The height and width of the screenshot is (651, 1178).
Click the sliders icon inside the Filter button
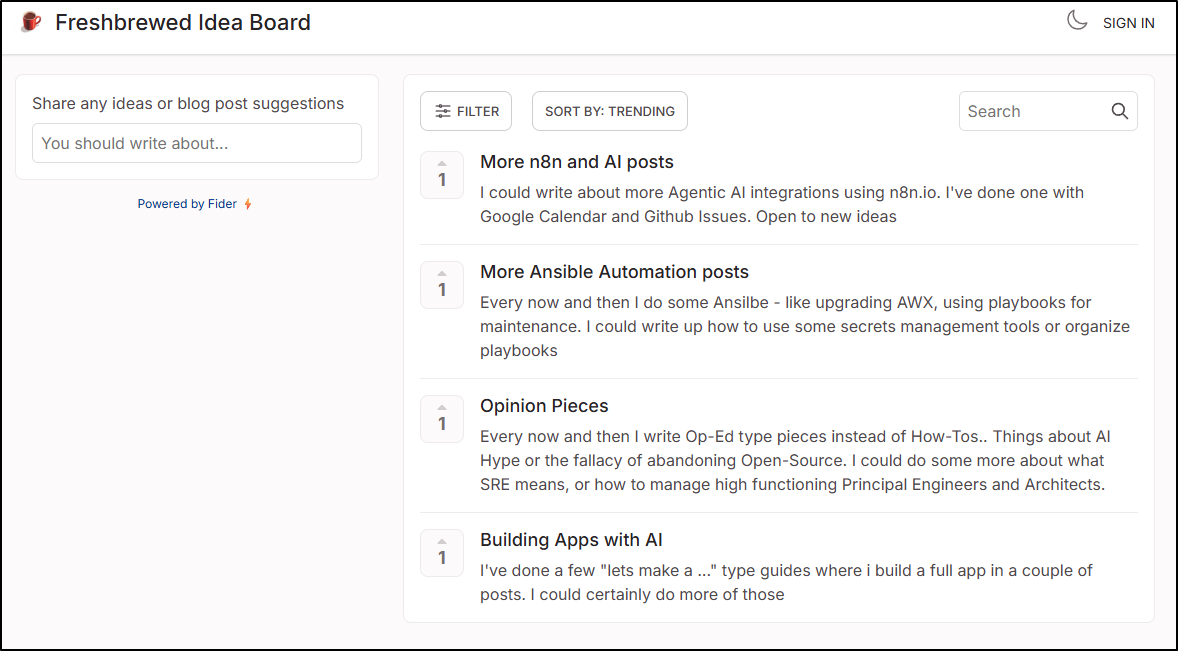tap(443, 111)
